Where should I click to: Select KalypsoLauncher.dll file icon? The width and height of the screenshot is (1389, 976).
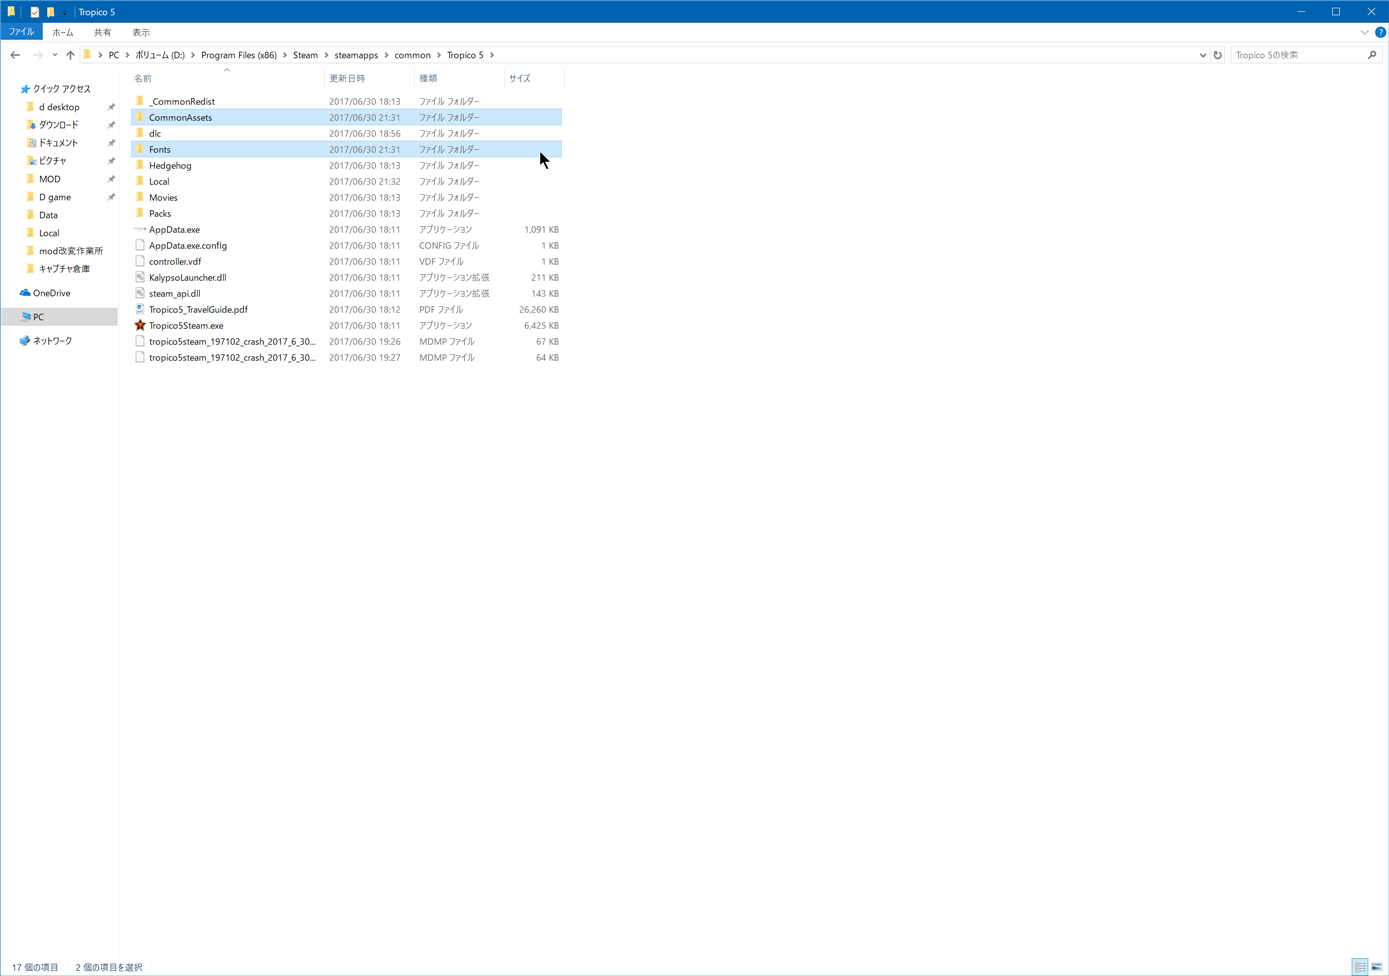pos(140,277)
